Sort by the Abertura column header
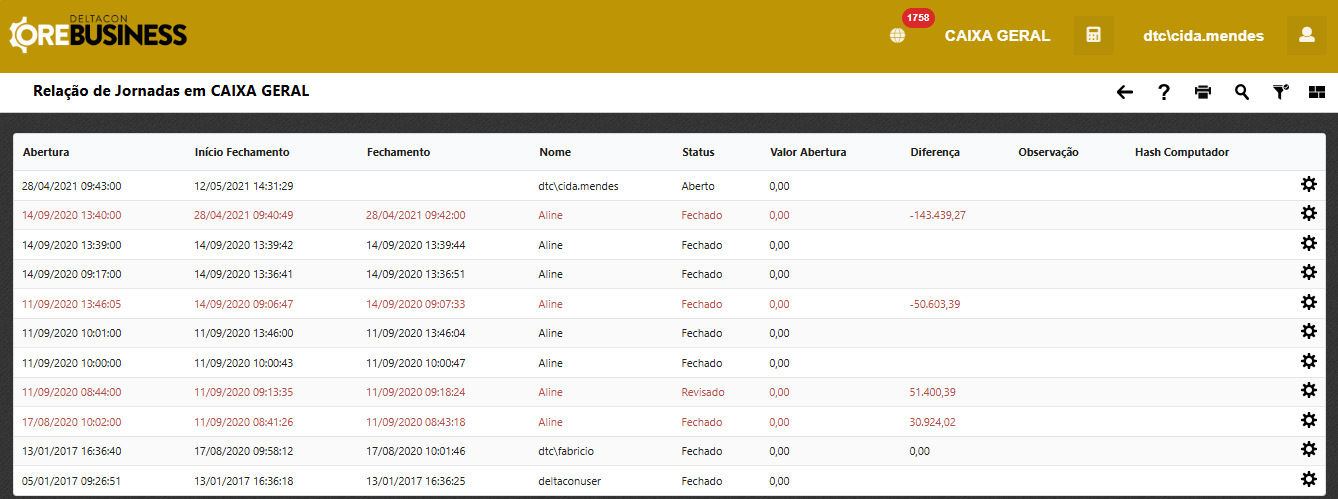Viewport: 1338px width, 499px height. (x=46, y=152)
